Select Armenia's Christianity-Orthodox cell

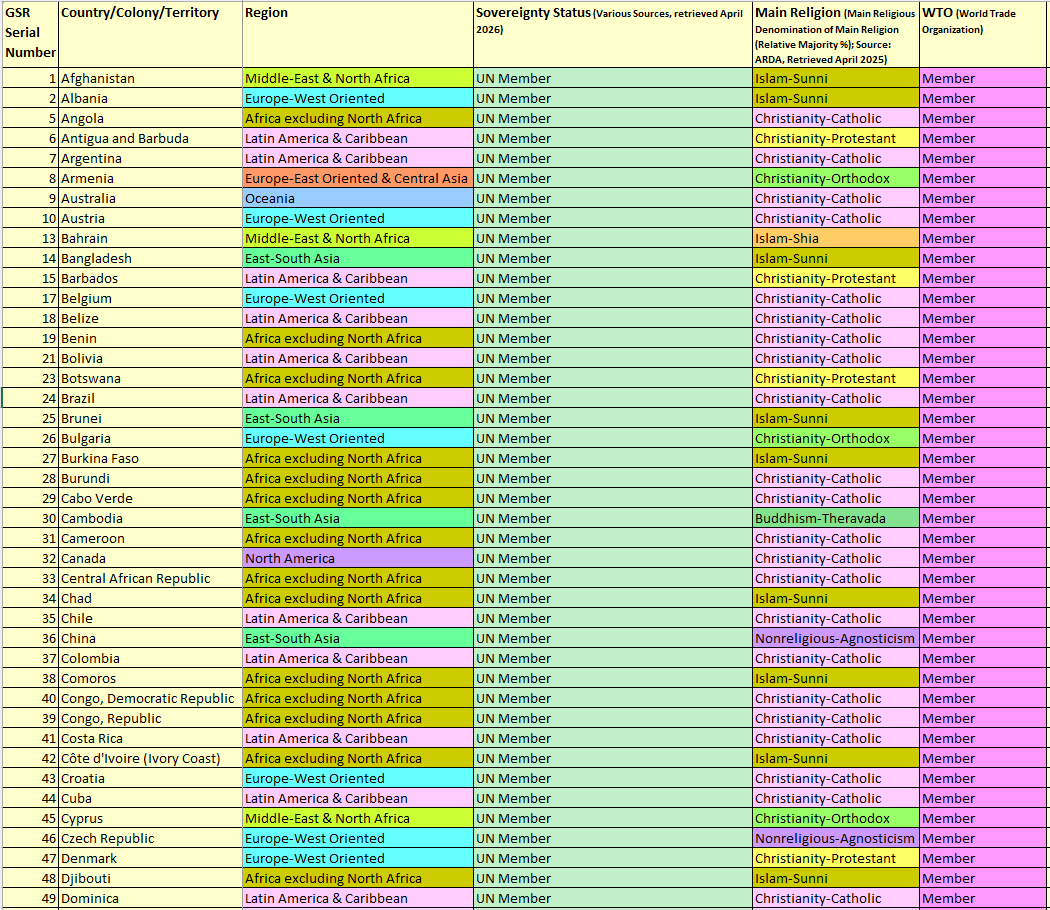click(836, 179)
